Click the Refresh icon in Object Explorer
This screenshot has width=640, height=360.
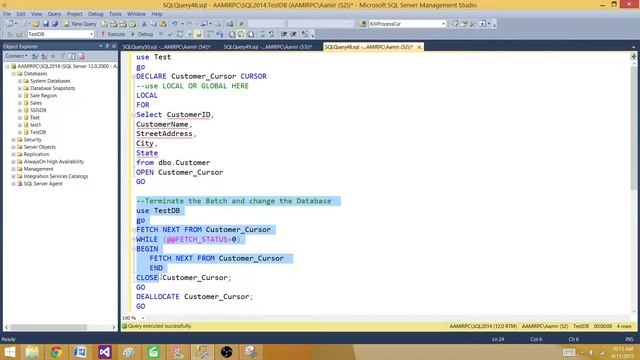72,56
